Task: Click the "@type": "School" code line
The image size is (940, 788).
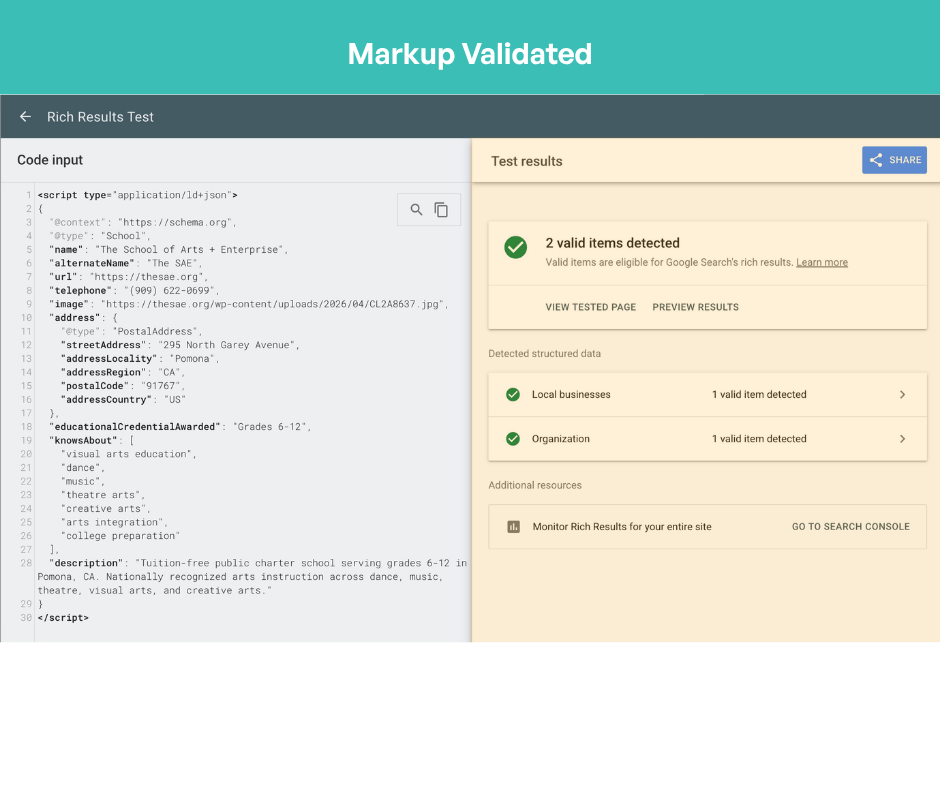Action: click(x=100, y=236)
